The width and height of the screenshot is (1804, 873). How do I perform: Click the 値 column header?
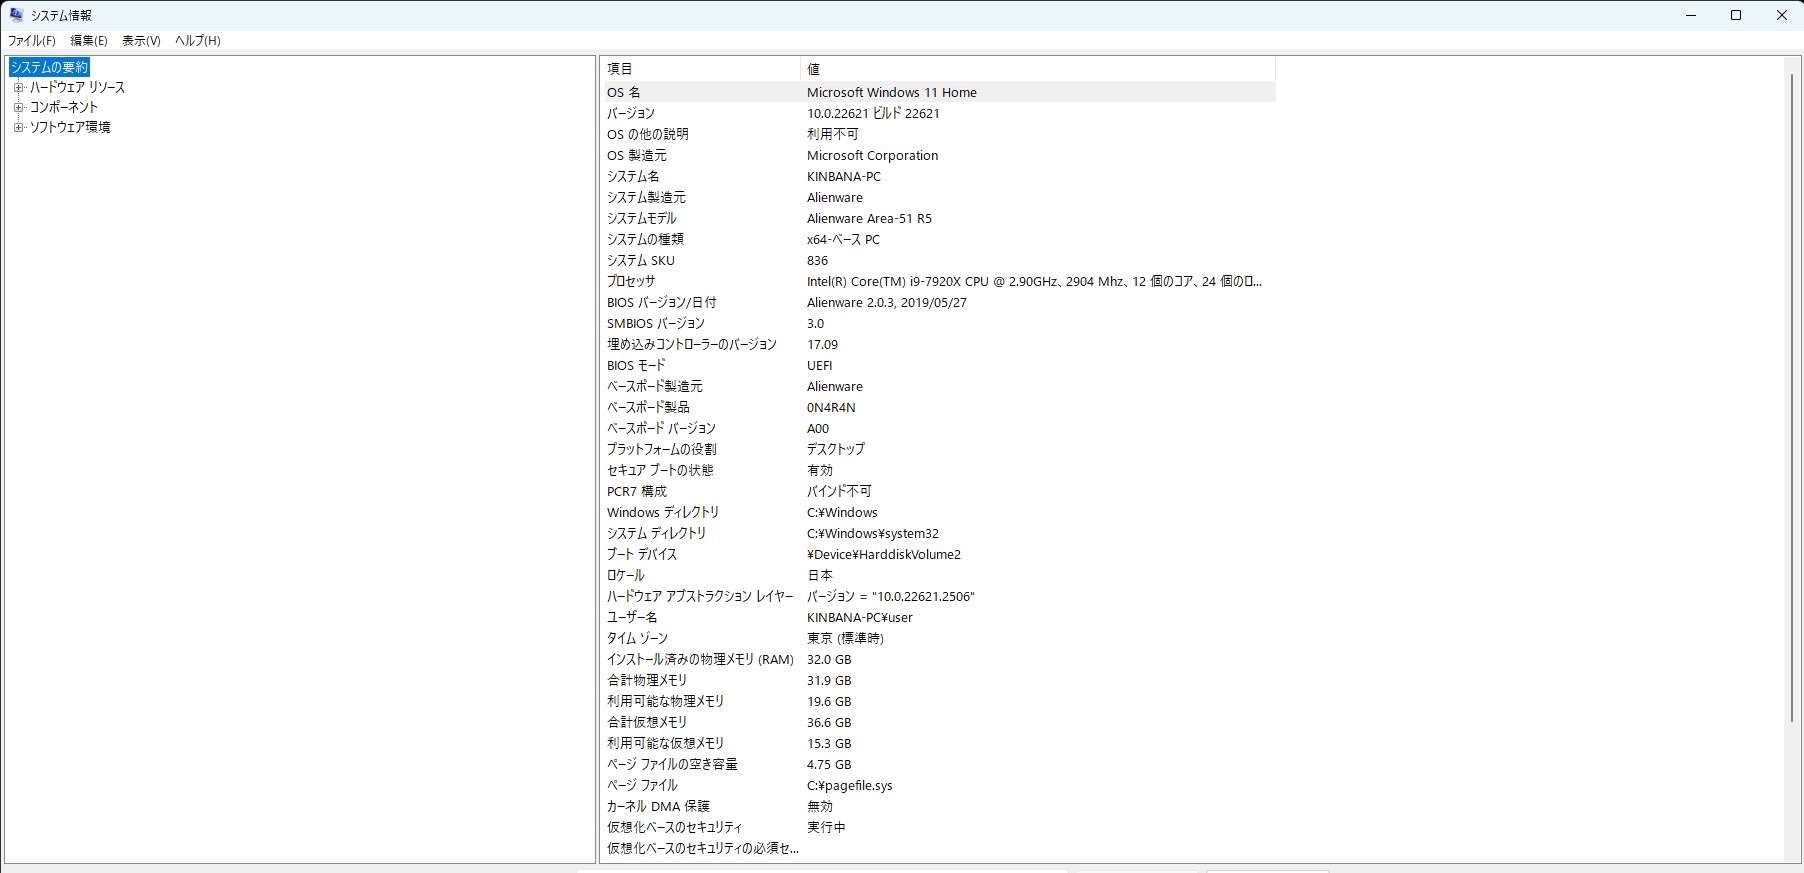click(x=1038, y=69)
